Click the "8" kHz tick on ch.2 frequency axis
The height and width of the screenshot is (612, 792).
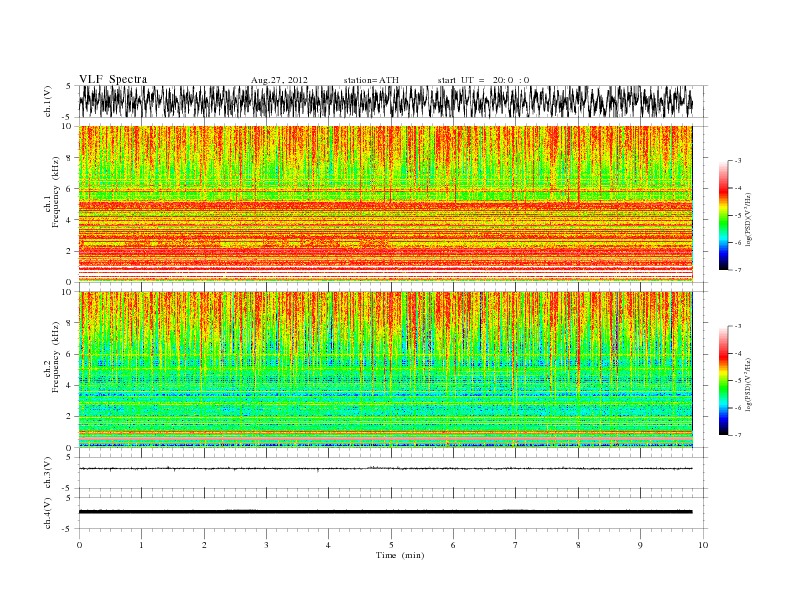pos(69,323)
